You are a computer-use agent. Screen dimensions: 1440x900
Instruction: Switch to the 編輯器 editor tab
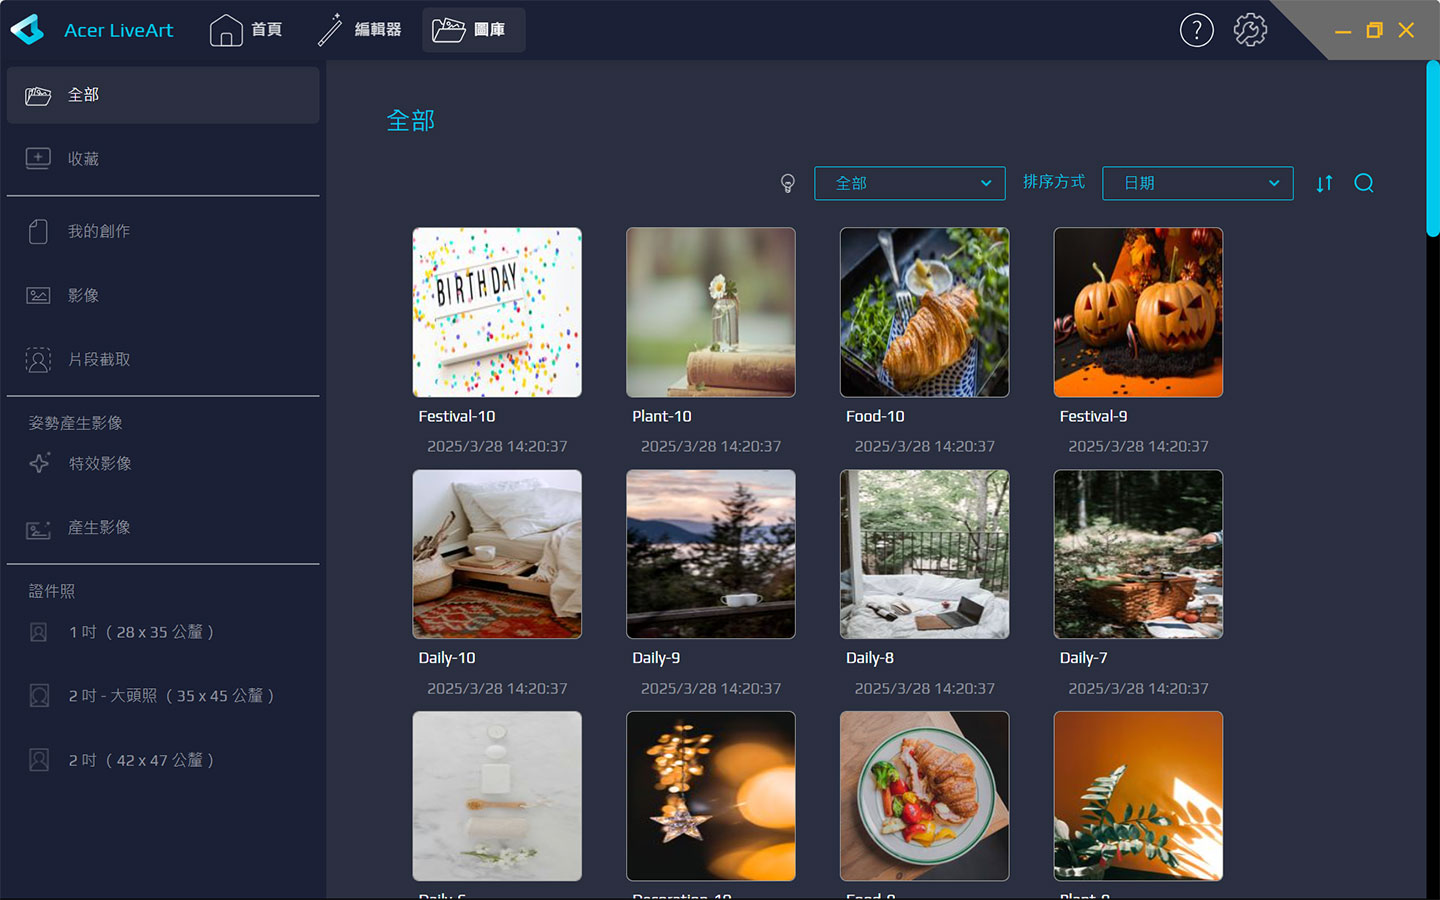point(360,30)
